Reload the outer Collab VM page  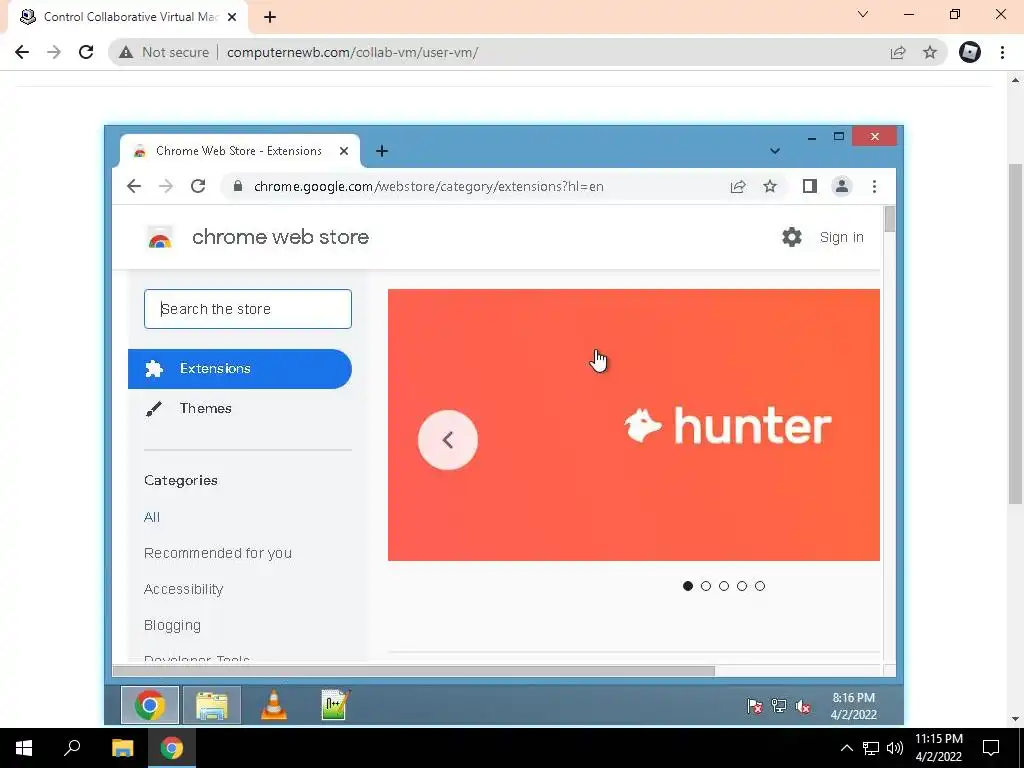tap(86, 52)
